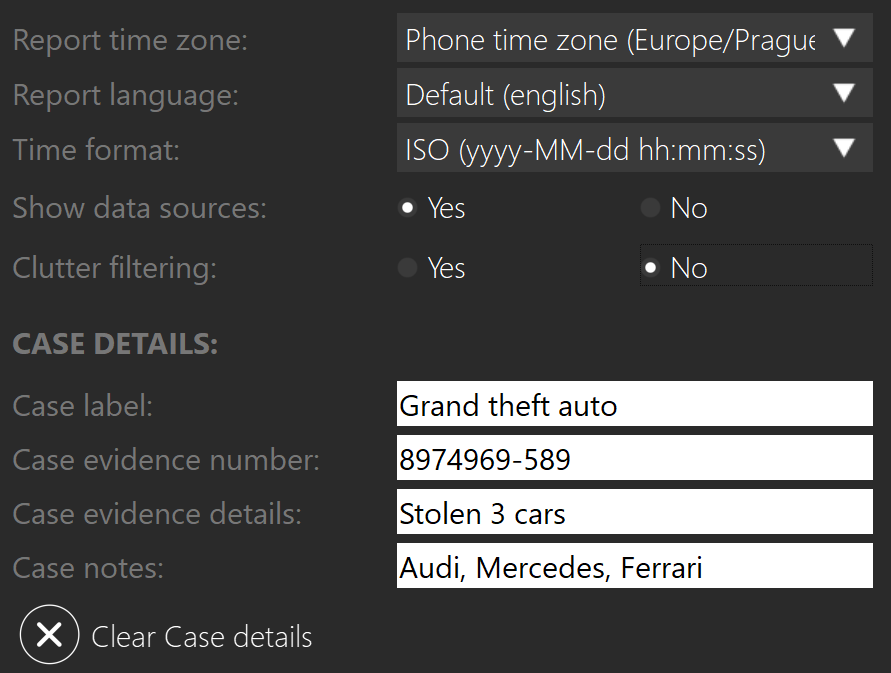Select Yes for Show data sources
This screenshot has width=891, height=673.
(x=407, y=207)
